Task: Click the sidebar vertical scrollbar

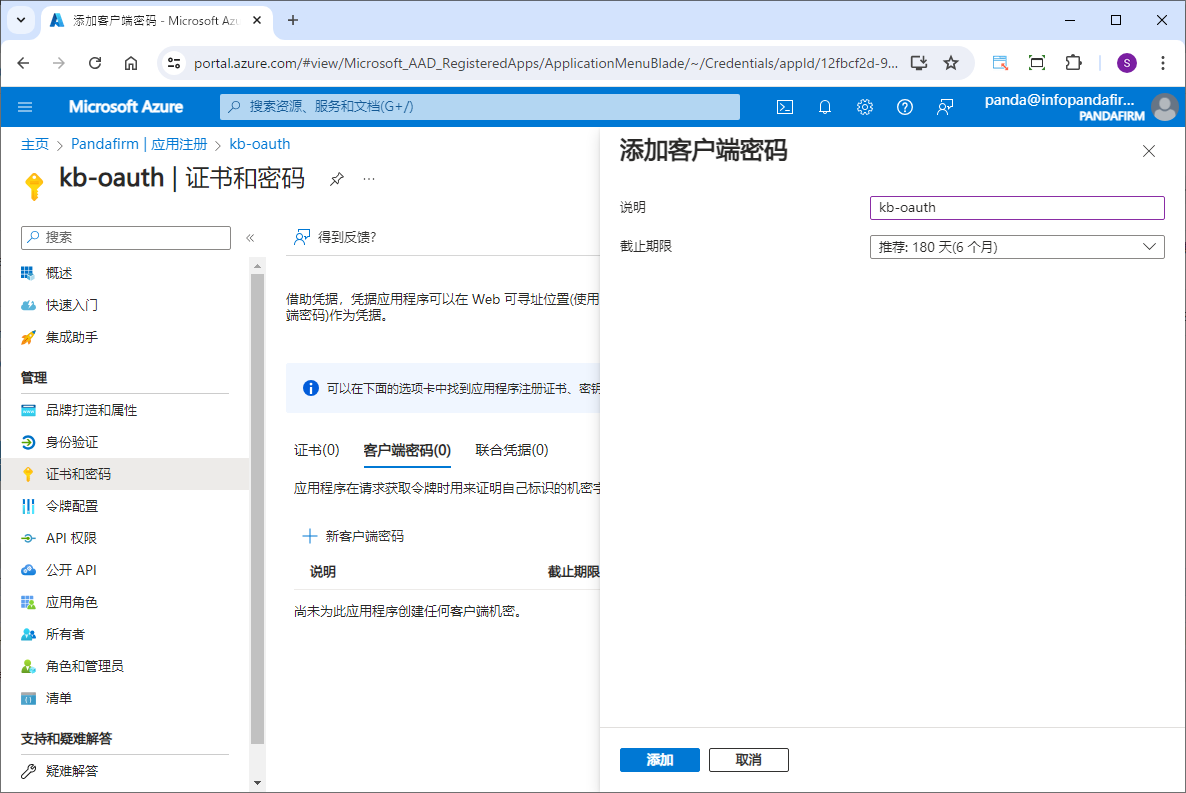Action: (x=257, y=500)
